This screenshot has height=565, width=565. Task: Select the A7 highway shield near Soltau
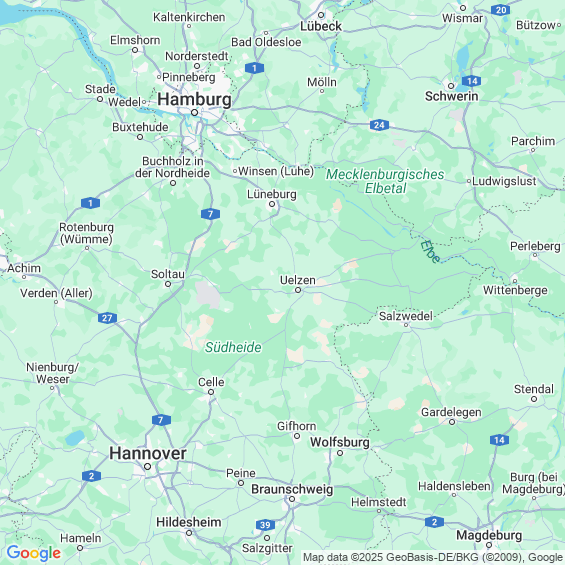point(210,214)
